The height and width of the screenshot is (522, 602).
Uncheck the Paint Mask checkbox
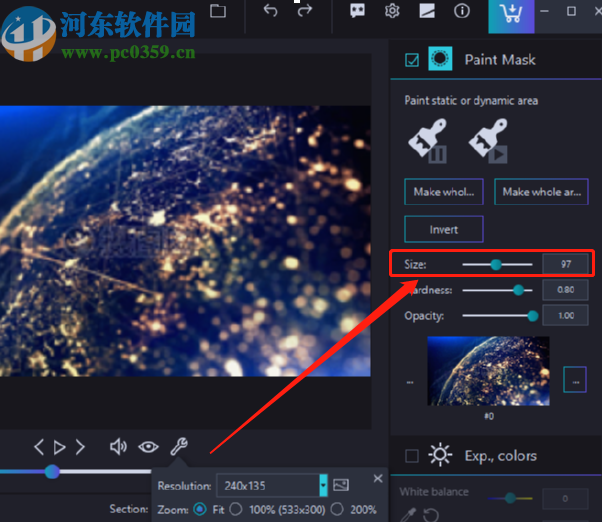coord(412,60)
